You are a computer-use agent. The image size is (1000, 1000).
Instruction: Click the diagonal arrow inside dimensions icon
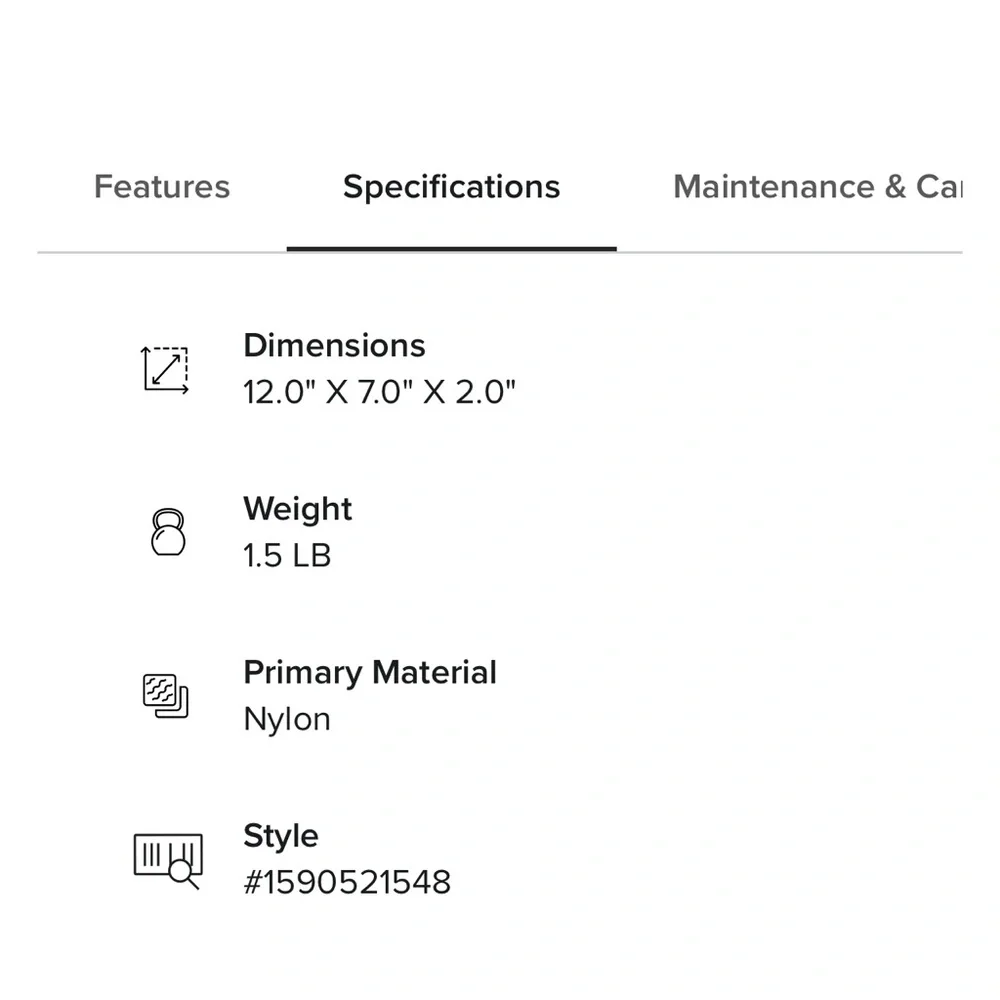click(166, 370)
